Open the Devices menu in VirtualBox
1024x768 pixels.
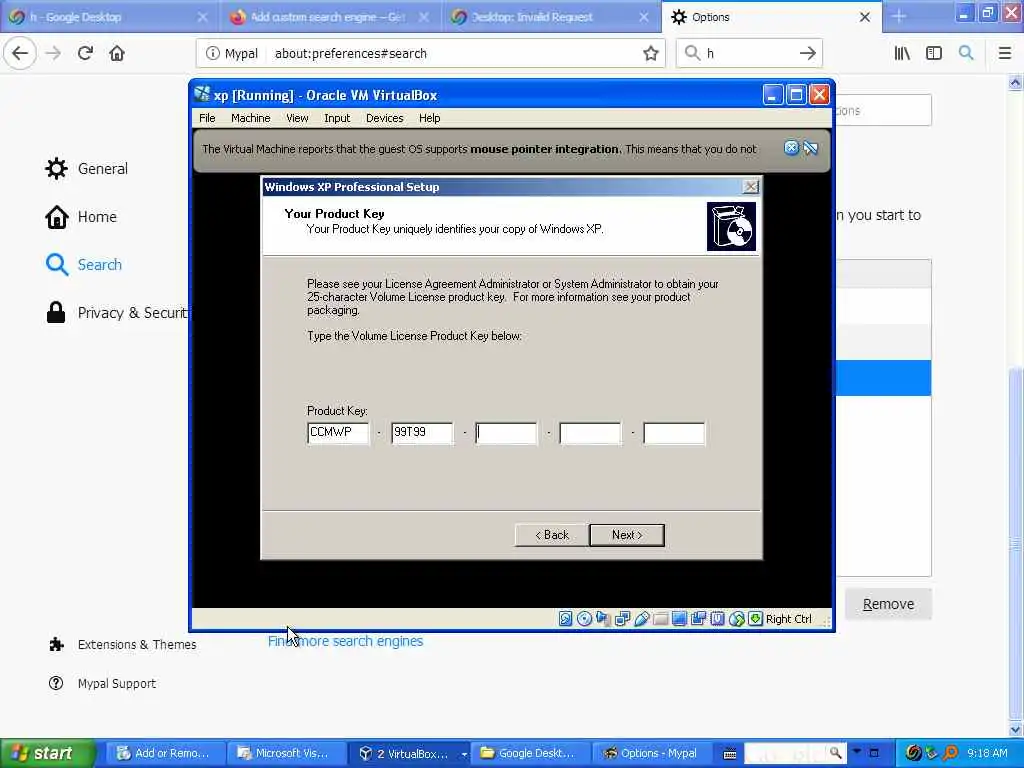385,118
